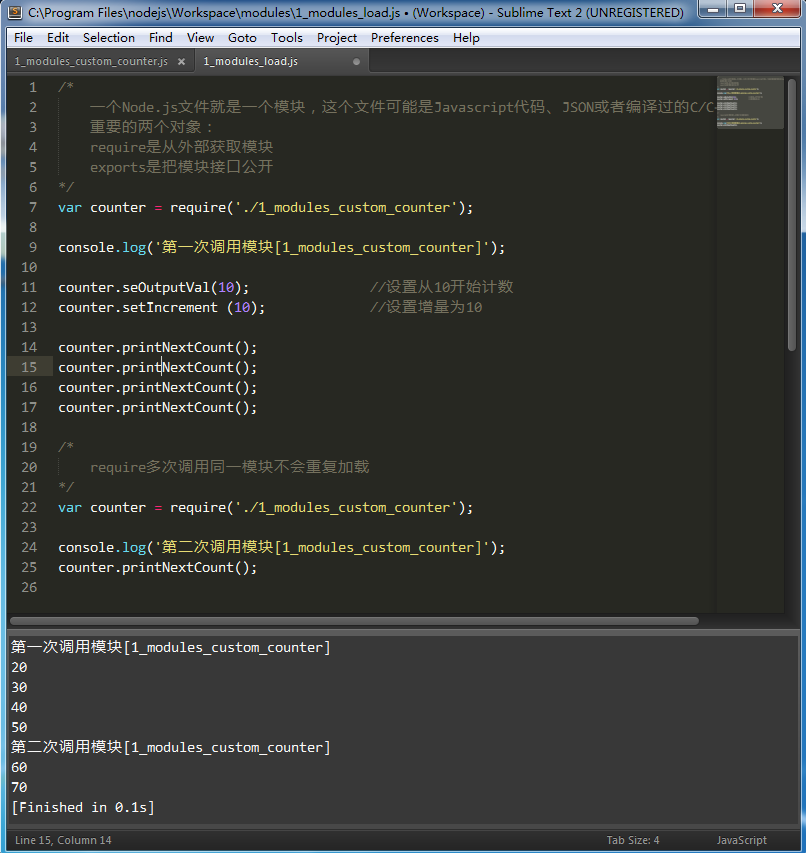Open the Tools menu
Screen dimensions: 806x853
287,37
